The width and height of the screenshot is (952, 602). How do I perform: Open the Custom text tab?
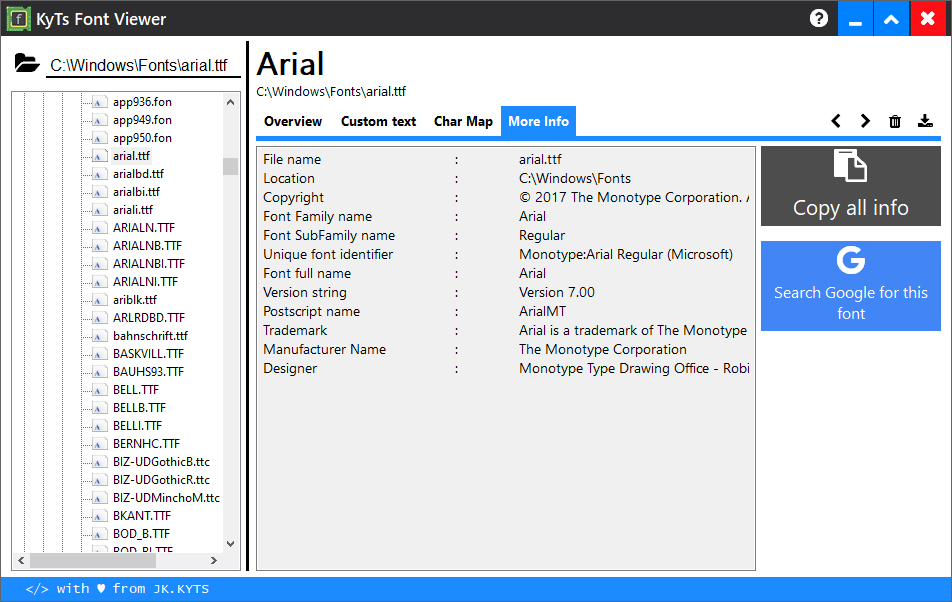pos(378,121)
